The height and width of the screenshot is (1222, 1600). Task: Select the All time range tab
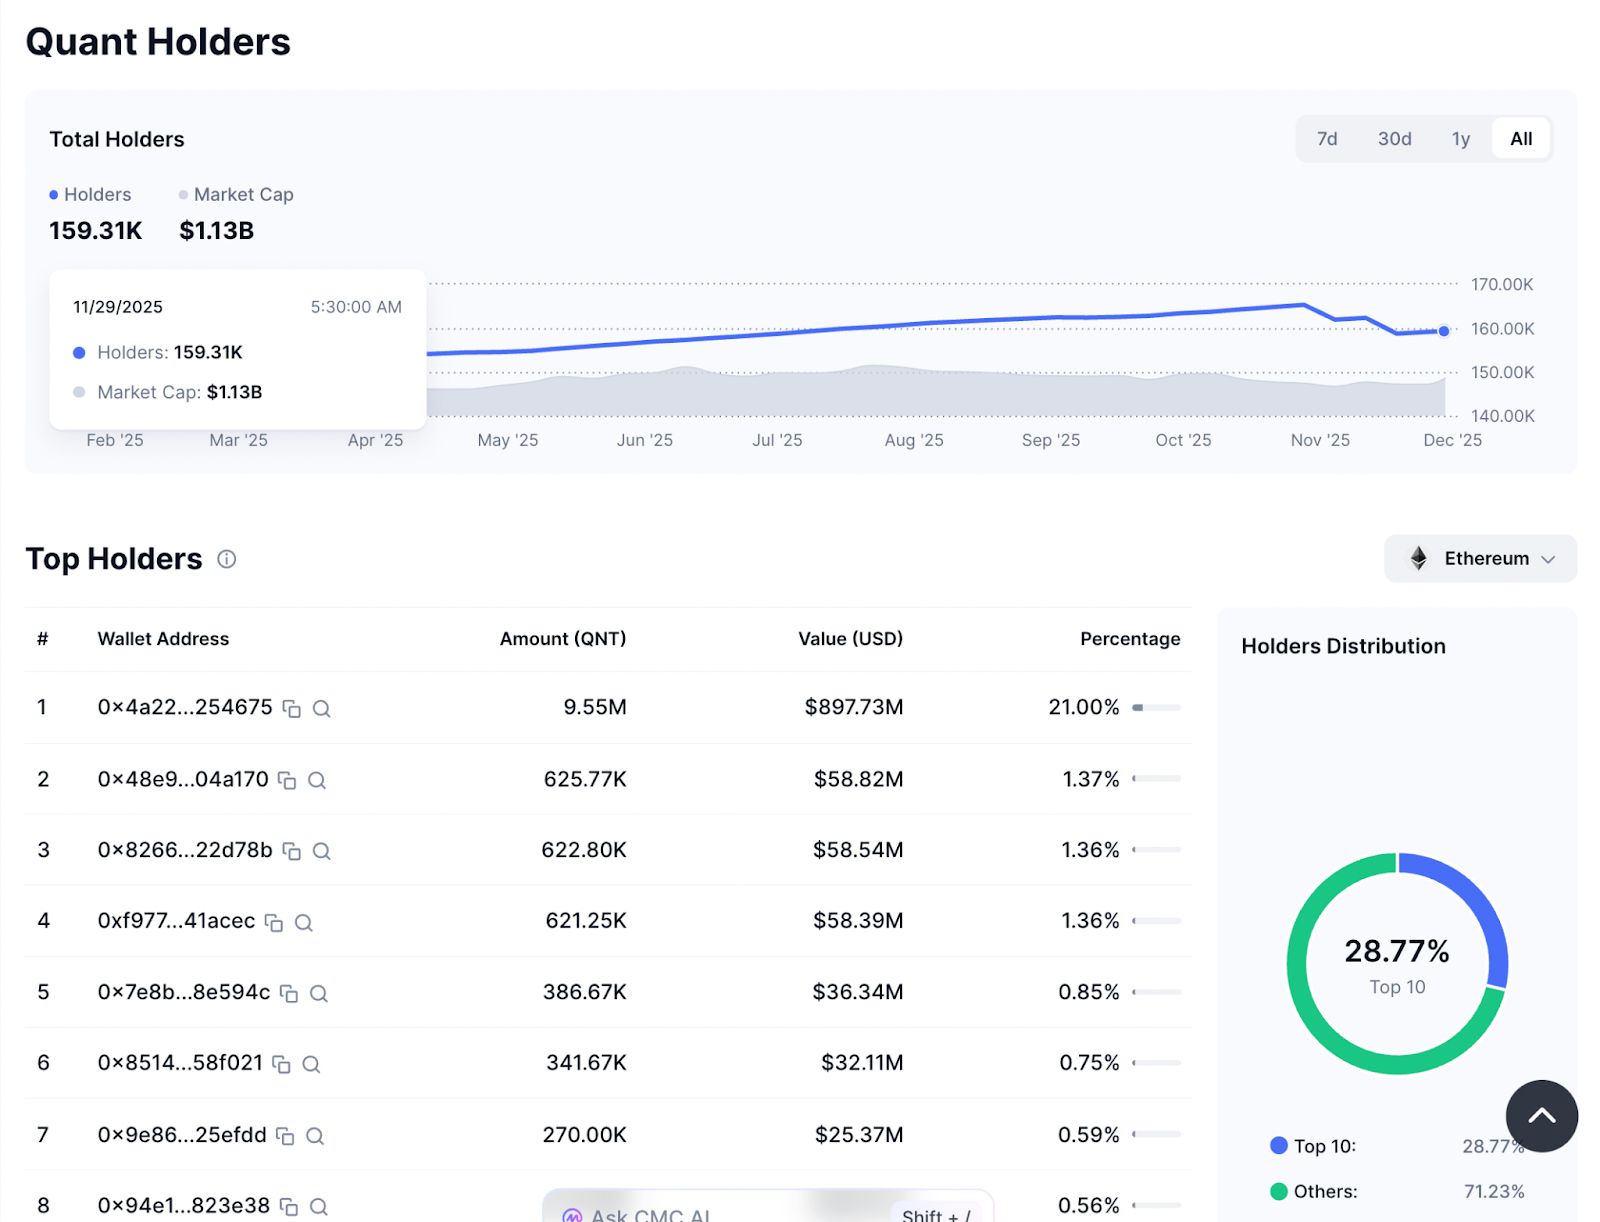click(x=1520, y=139)
